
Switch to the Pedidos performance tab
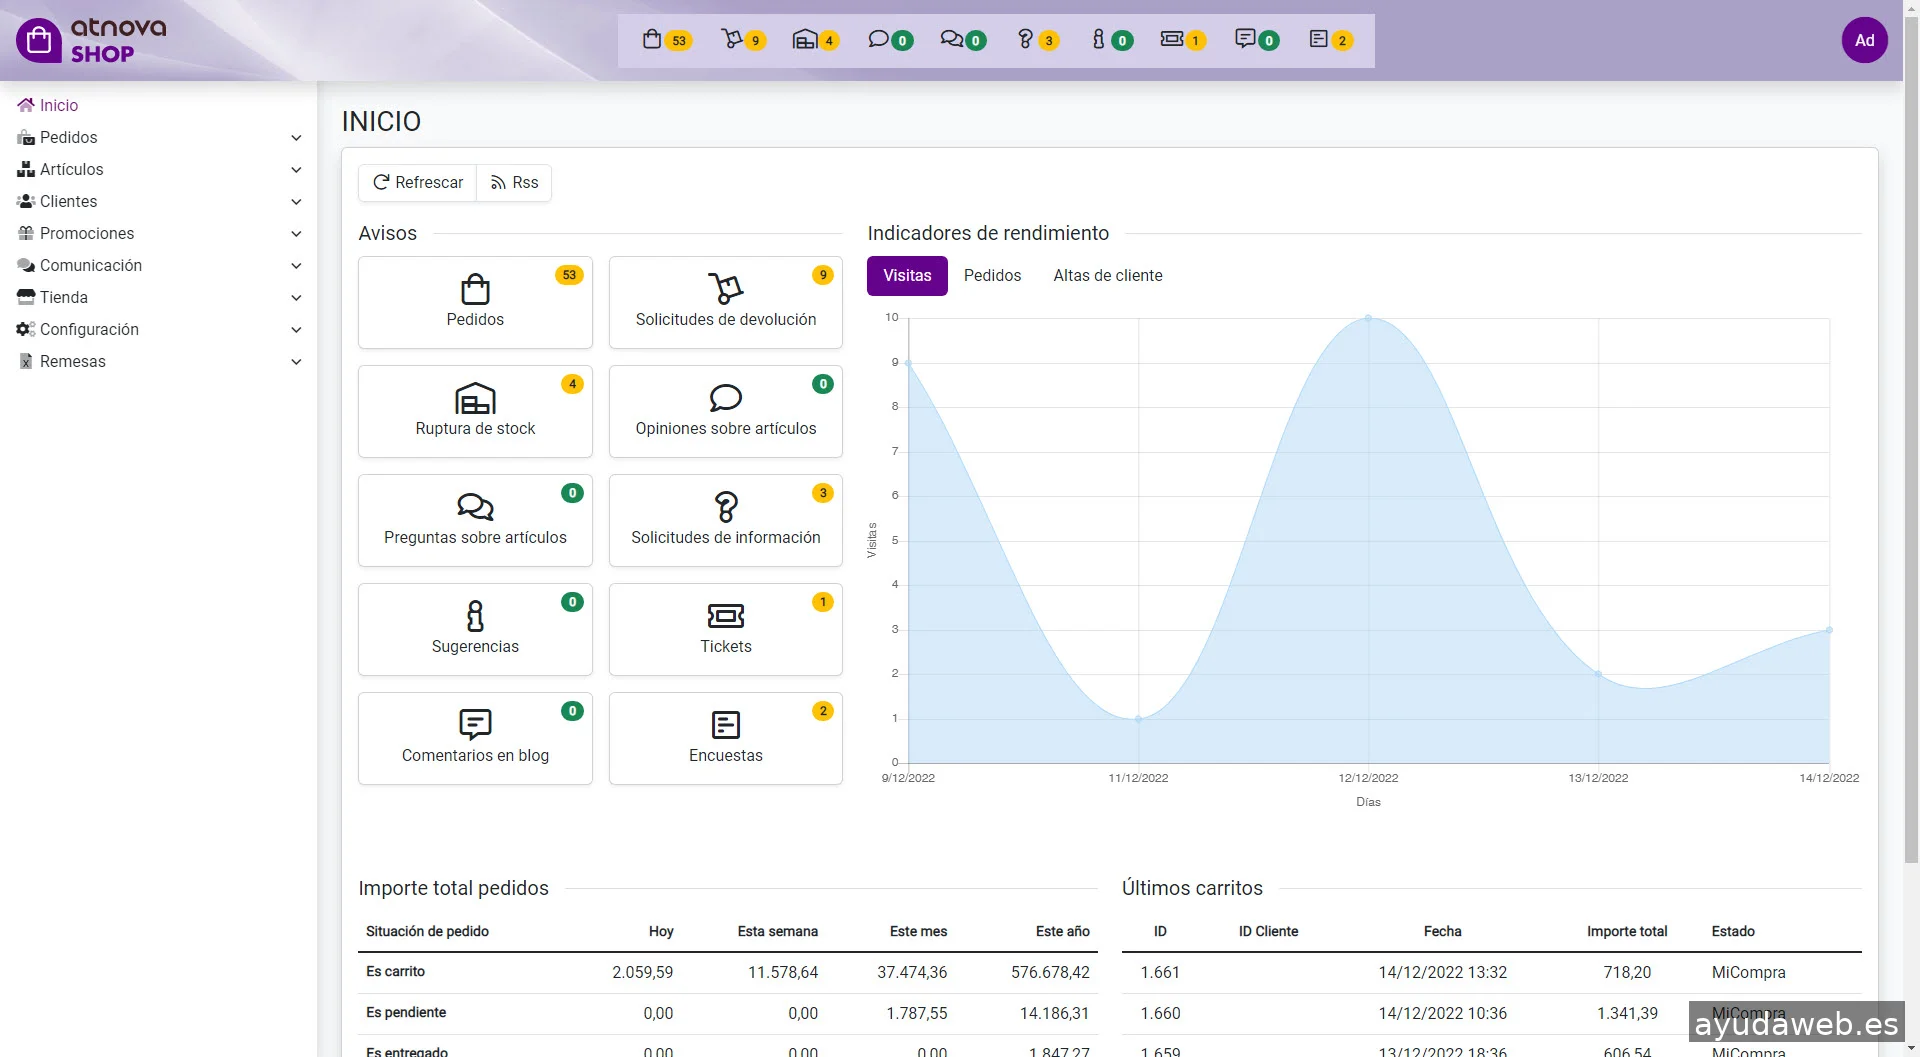(x=992, y=275)
